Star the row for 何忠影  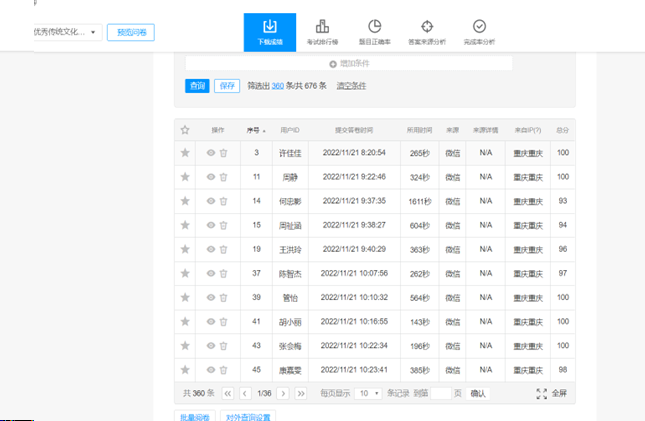tap(185, 201)
